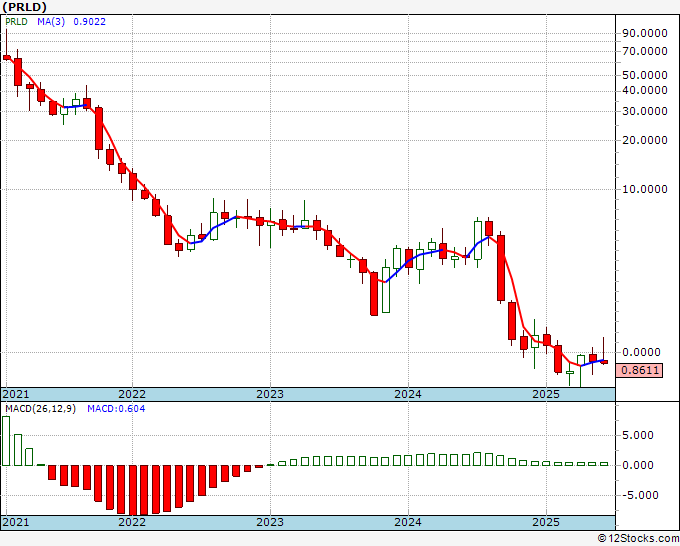This screenshot has width=680, height=546.
Task: Click 2022 on the MACD panel timeline
Action: [132, 522]
